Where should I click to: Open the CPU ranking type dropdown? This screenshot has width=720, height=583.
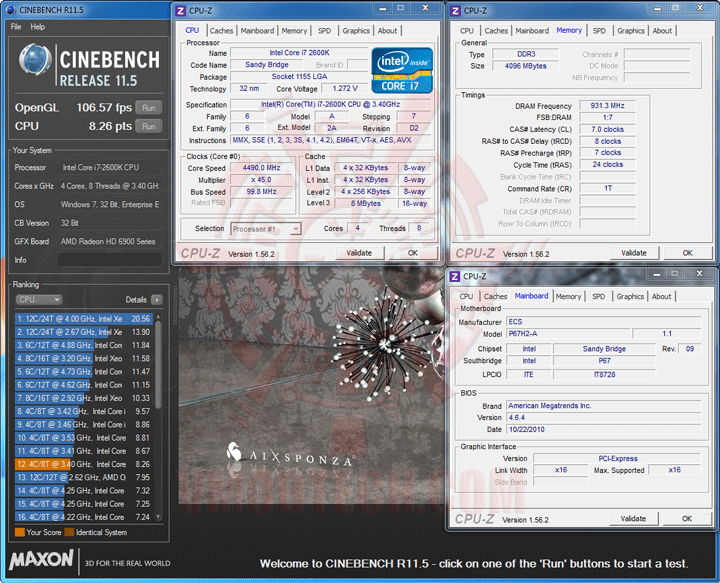[39, 300]
